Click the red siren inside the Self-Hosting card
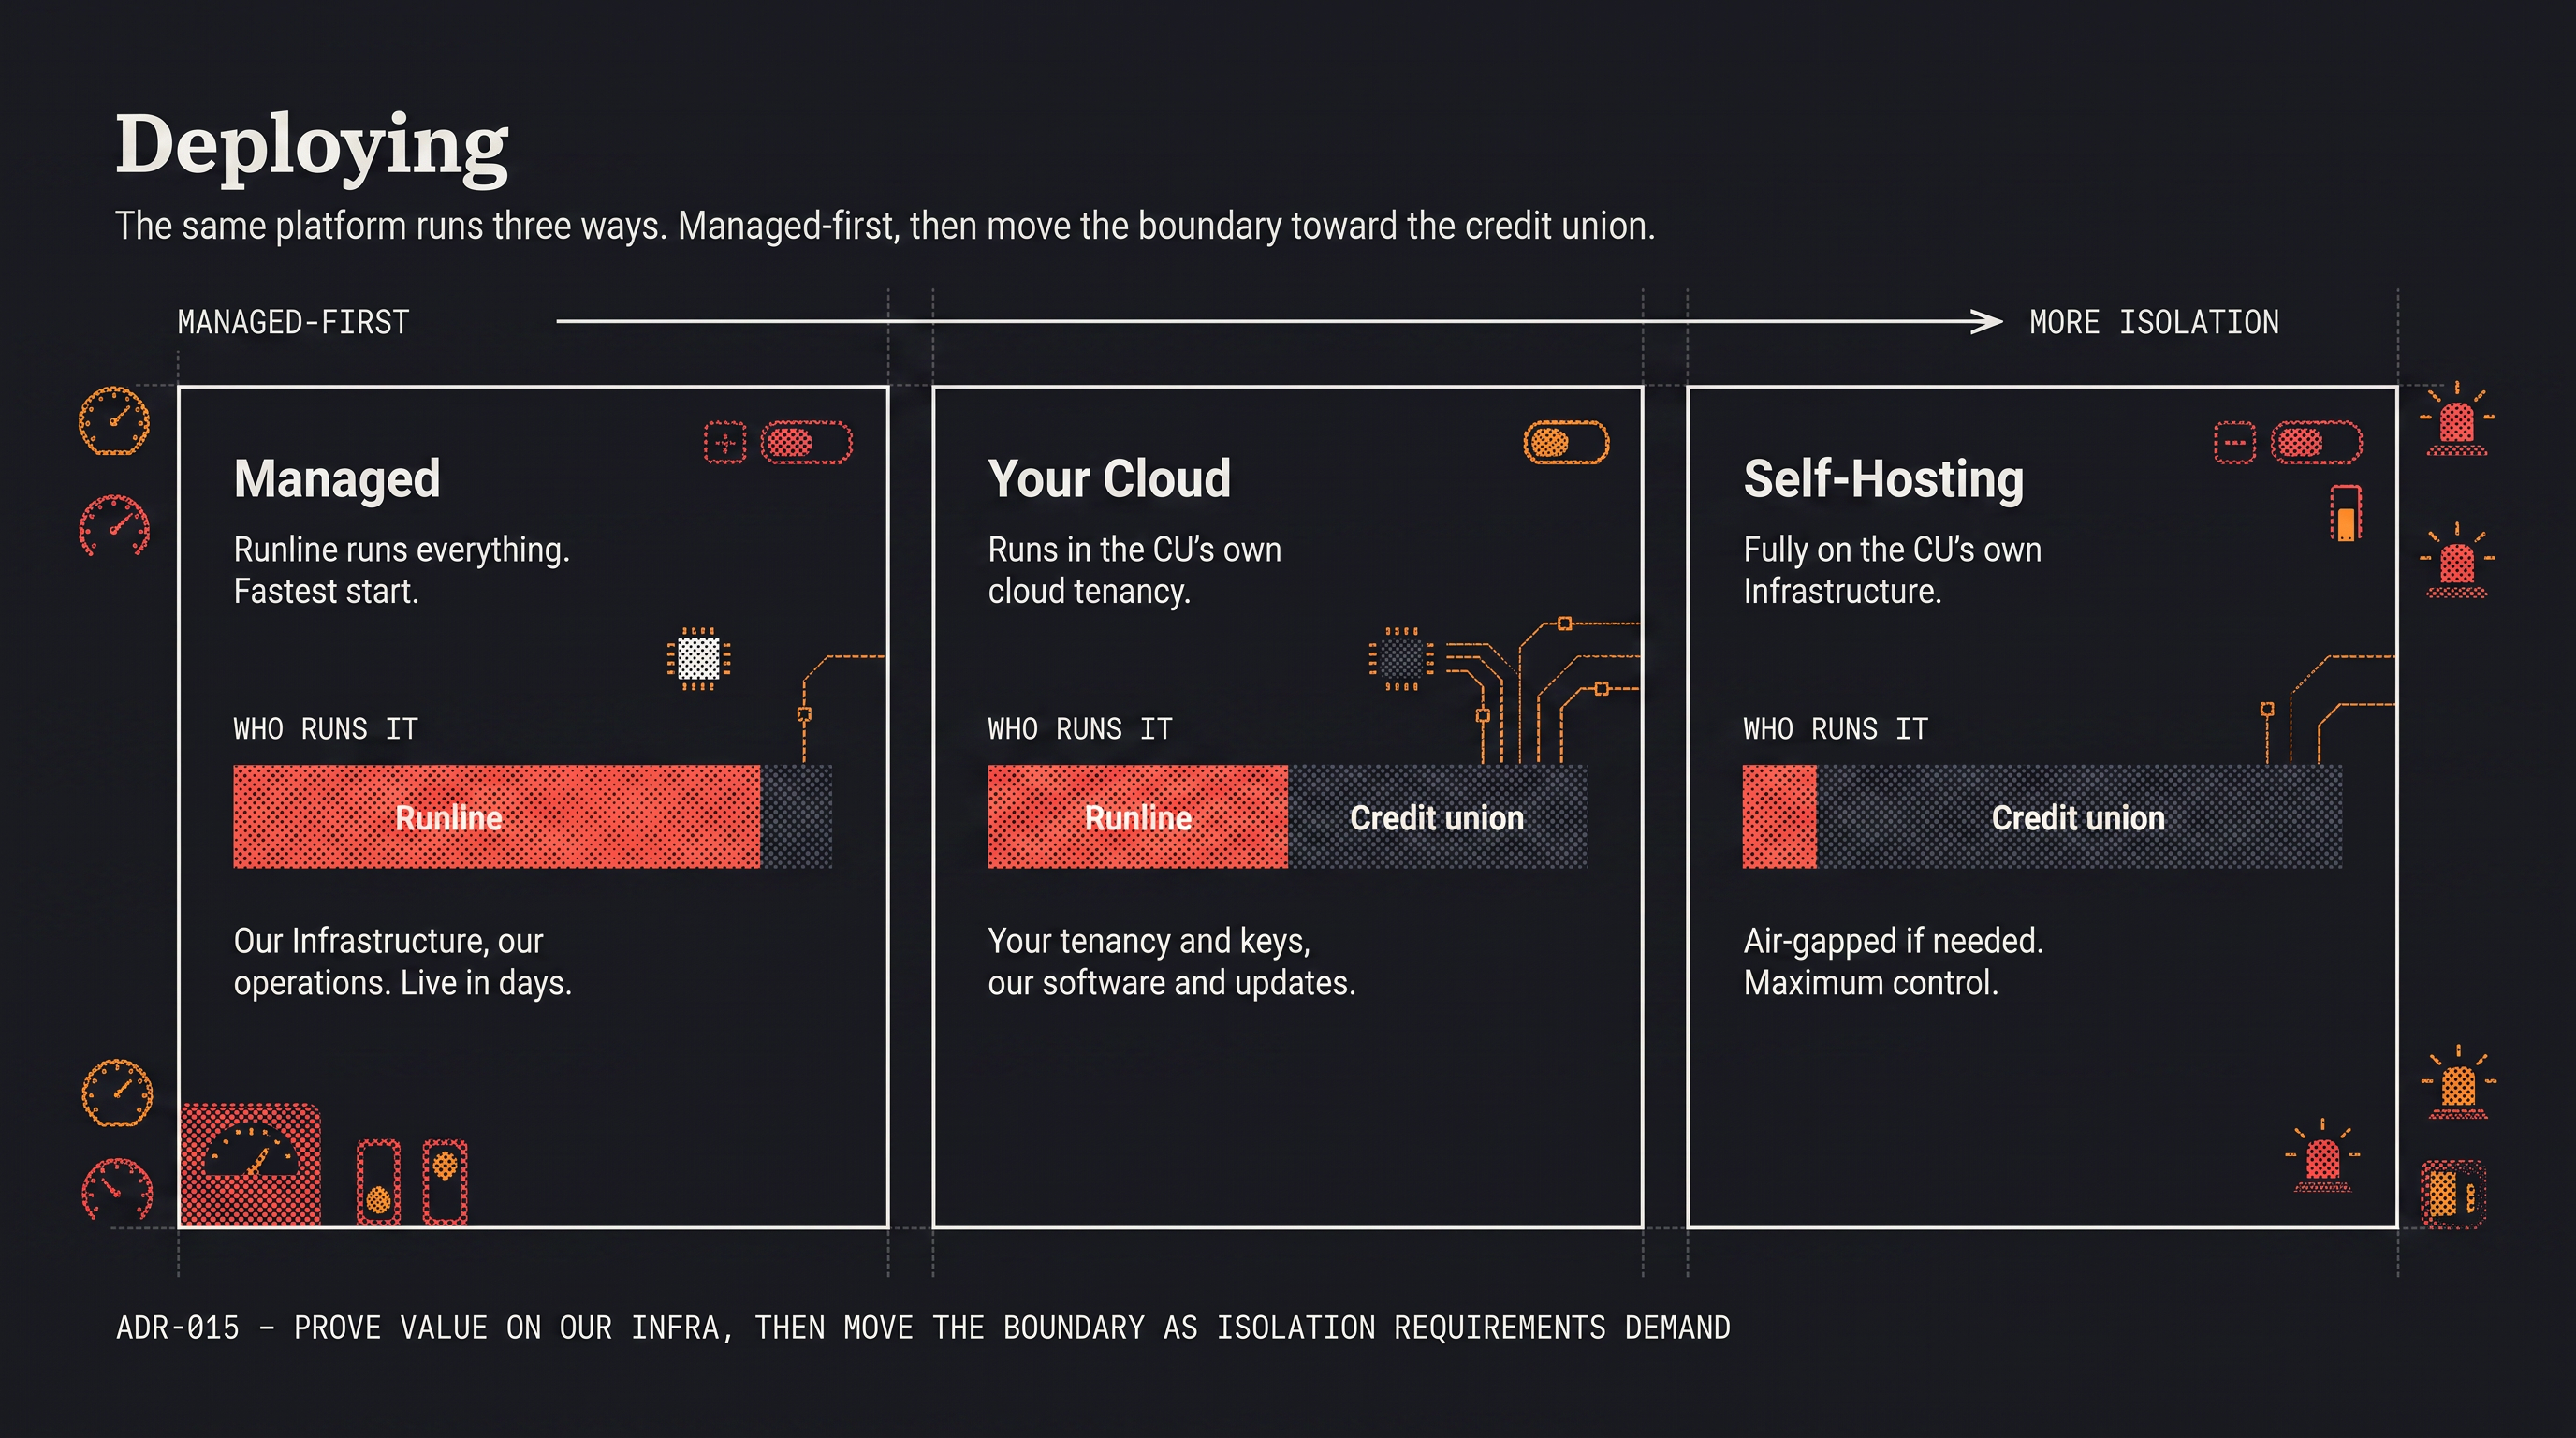Image resolution: width=2576 pixels, height=1438 pixels. coord(2322,1157)
